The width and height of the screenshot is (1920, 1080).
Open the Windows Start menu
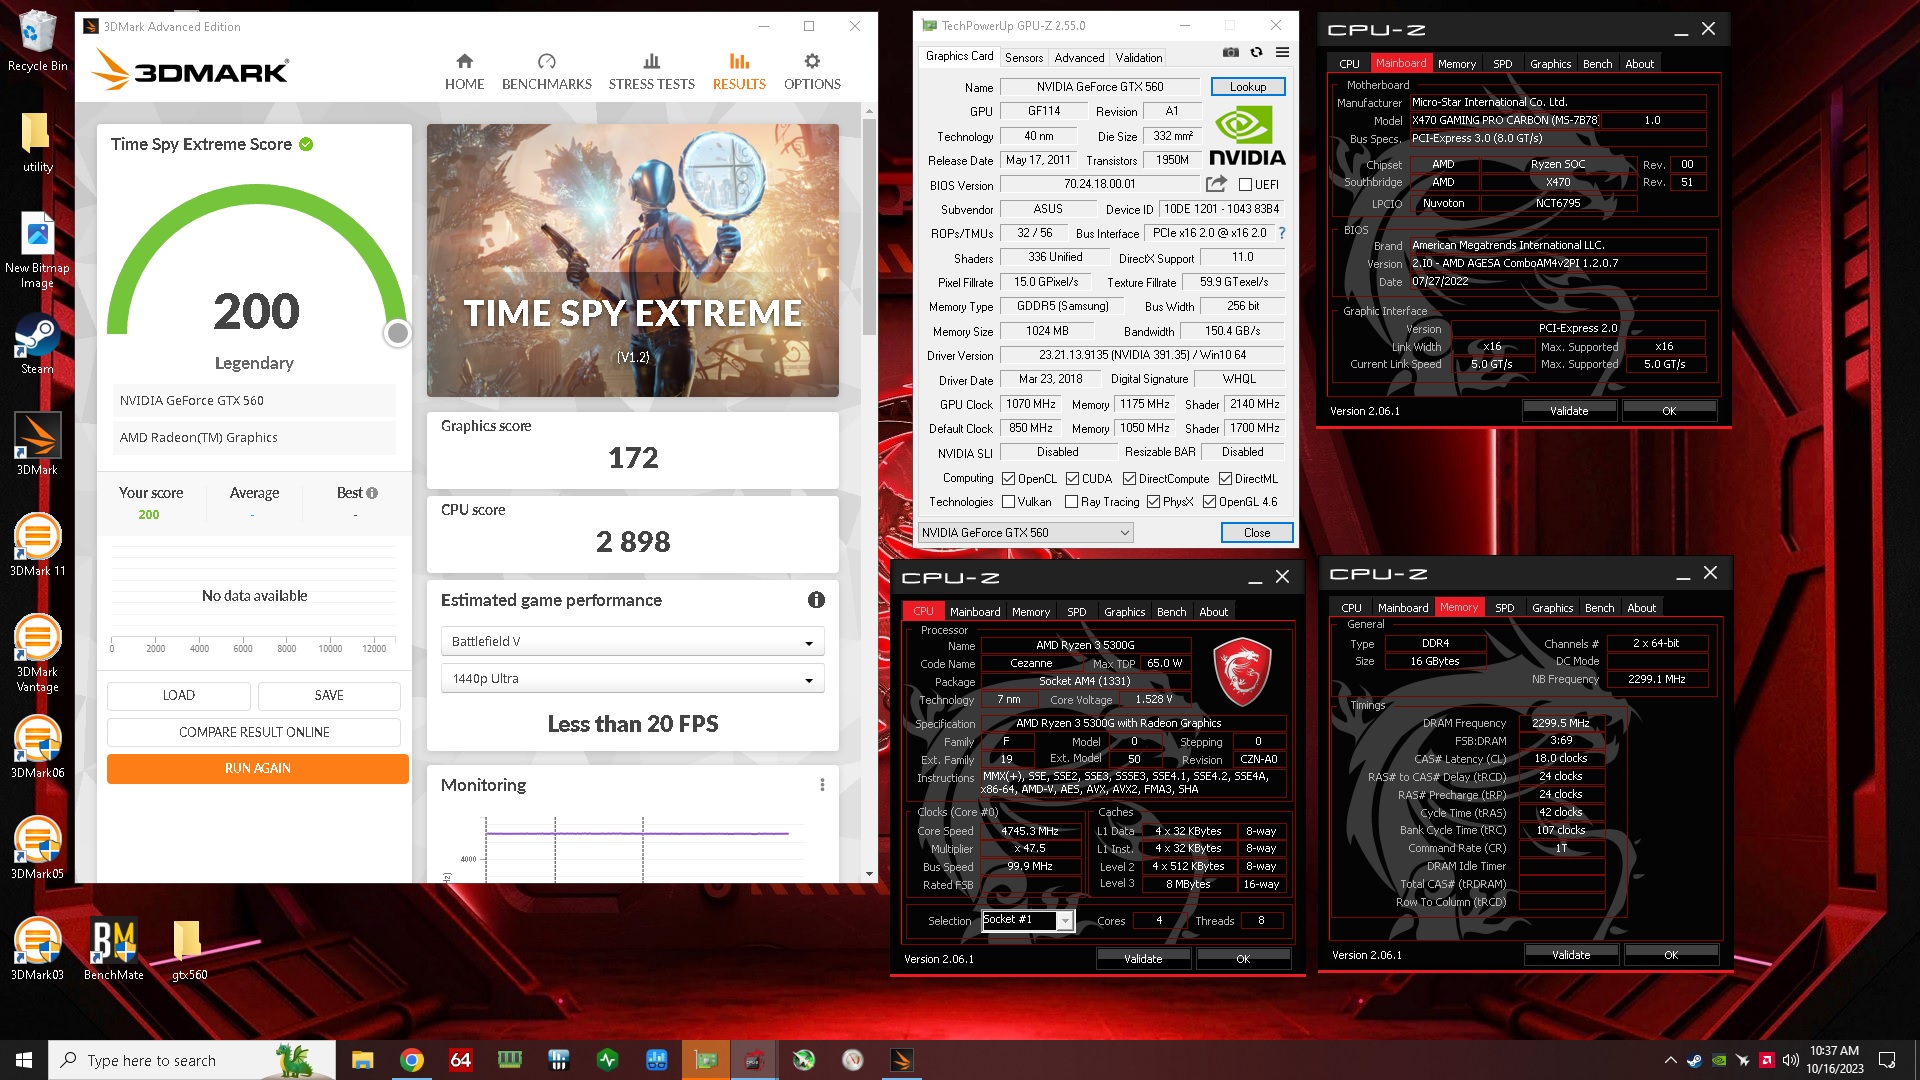[24, 1060]
